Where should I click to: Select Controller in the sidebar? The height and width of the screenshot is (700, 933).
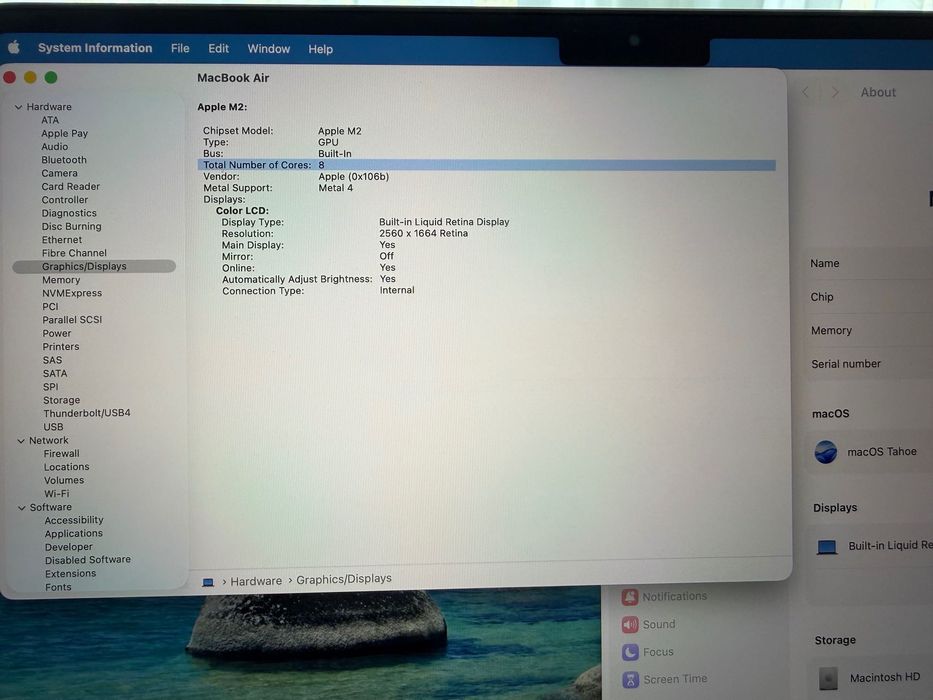[x=65, y=200]
